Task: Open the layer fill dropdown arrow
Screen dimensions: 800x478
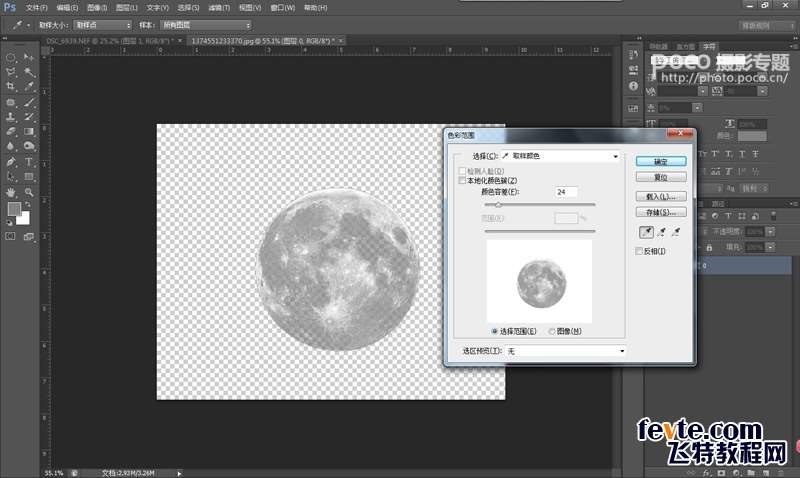Action: tap(770, 247)
